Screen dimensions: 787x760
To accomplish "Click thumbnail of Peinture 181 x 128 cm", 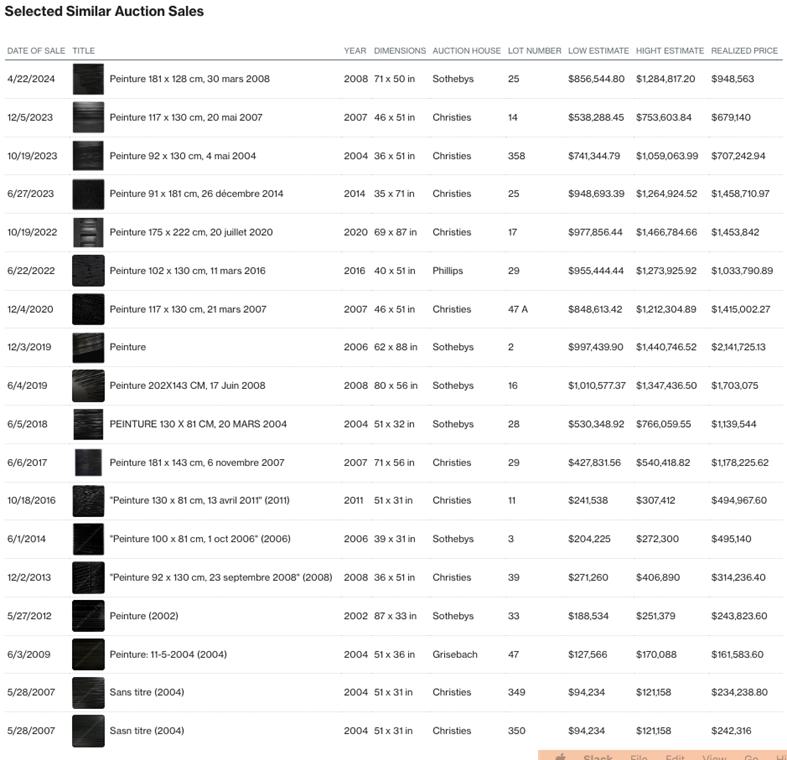I will 88,79.
